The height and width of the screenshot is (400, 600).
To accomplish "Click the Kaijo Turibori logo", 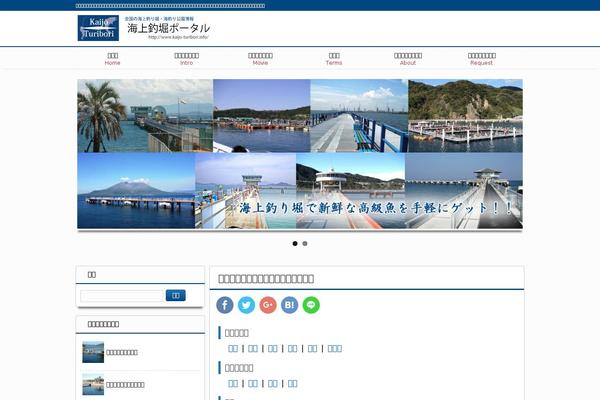I will [x=98, y=28].
